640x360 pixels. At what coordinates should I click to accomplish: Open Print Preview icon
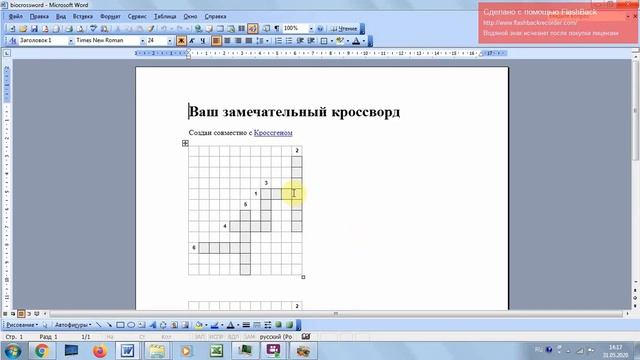pos(80,29)
